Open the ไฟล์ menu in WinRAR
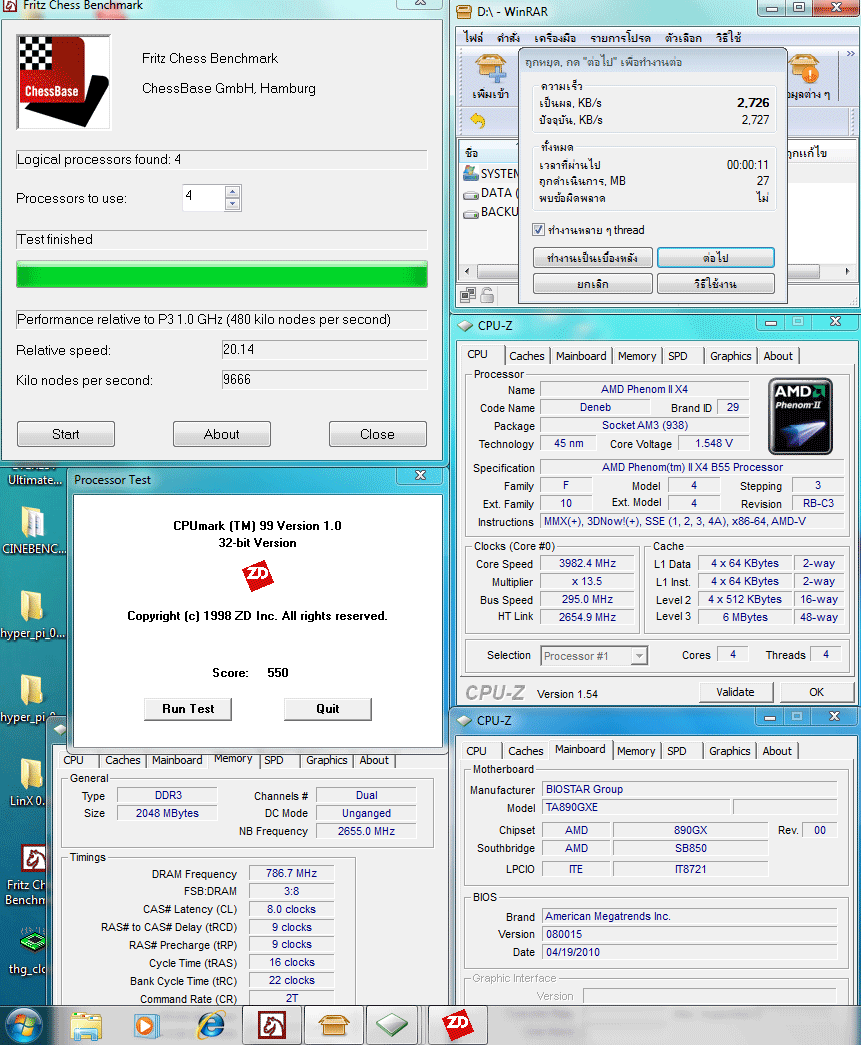 [473, 37]
